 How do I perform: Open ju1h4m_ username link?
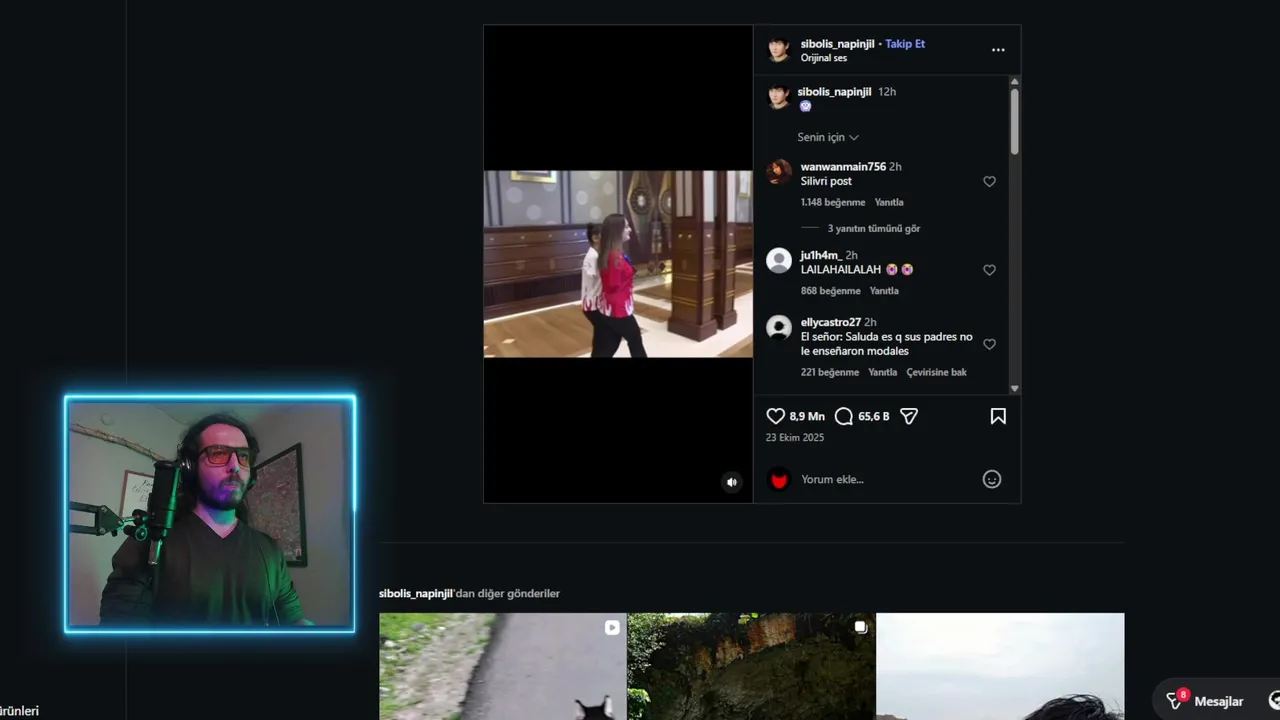[821, 255]
